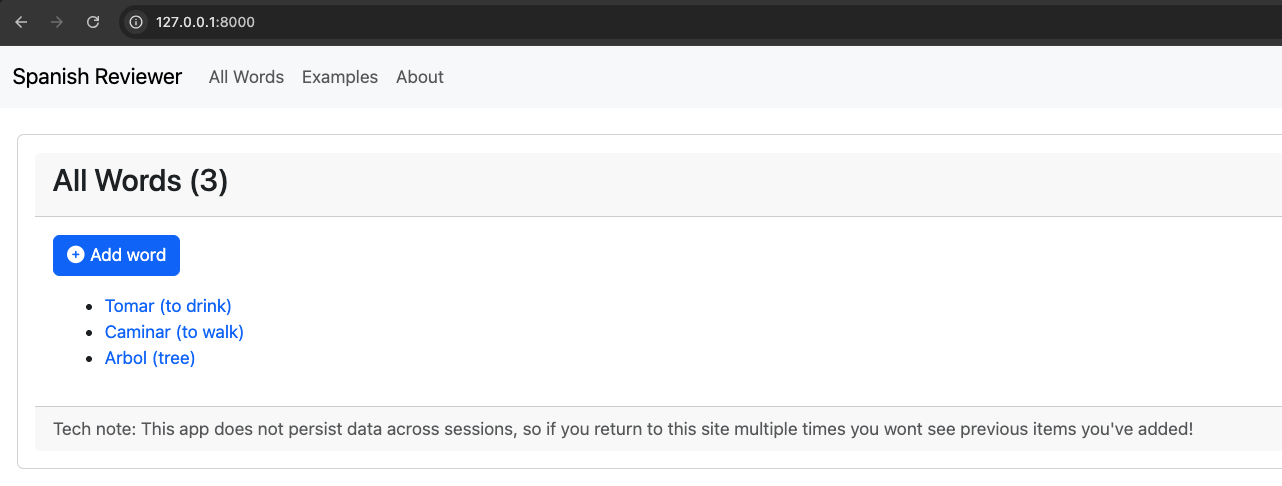Screen dimensions: 1282x486
Task: Click the "(3)" word count in the heading
Action: click(209, 181)
